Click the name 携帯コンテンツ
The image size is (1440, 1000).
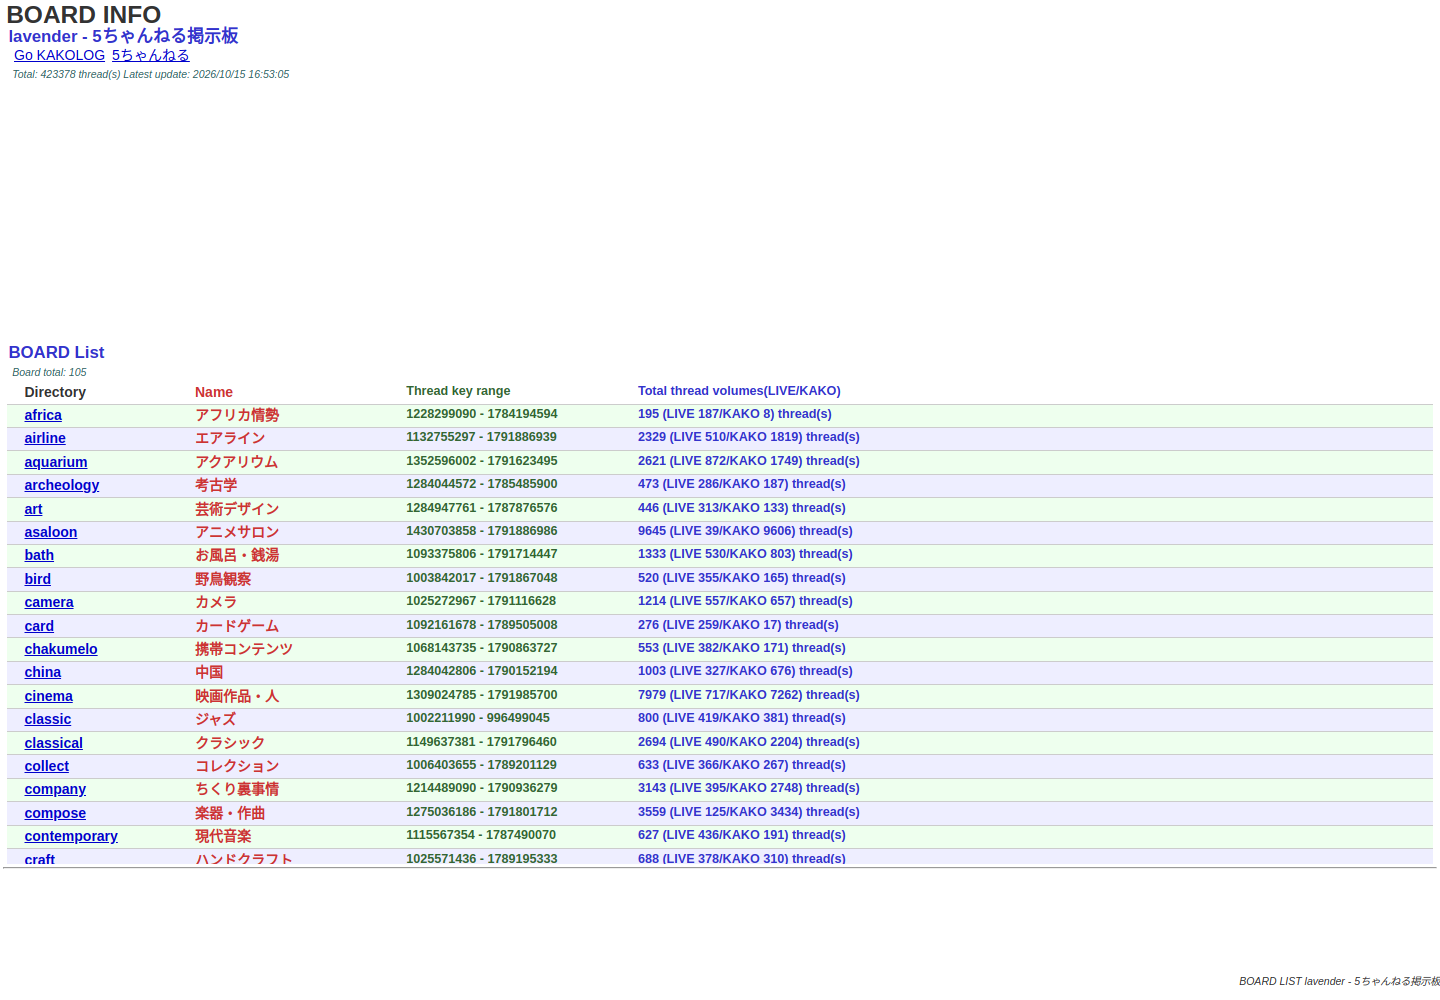tap(244, 649)
